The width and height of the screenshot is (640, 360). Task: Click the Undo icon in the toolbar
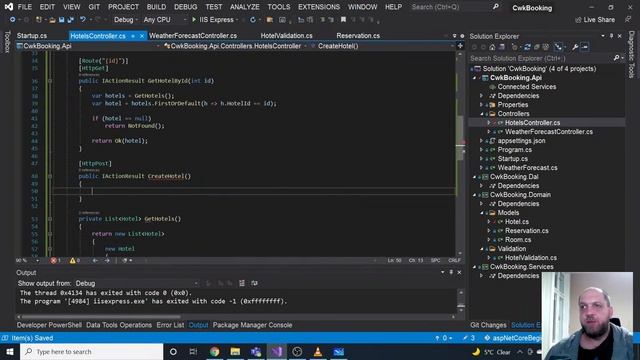(83, 20)
